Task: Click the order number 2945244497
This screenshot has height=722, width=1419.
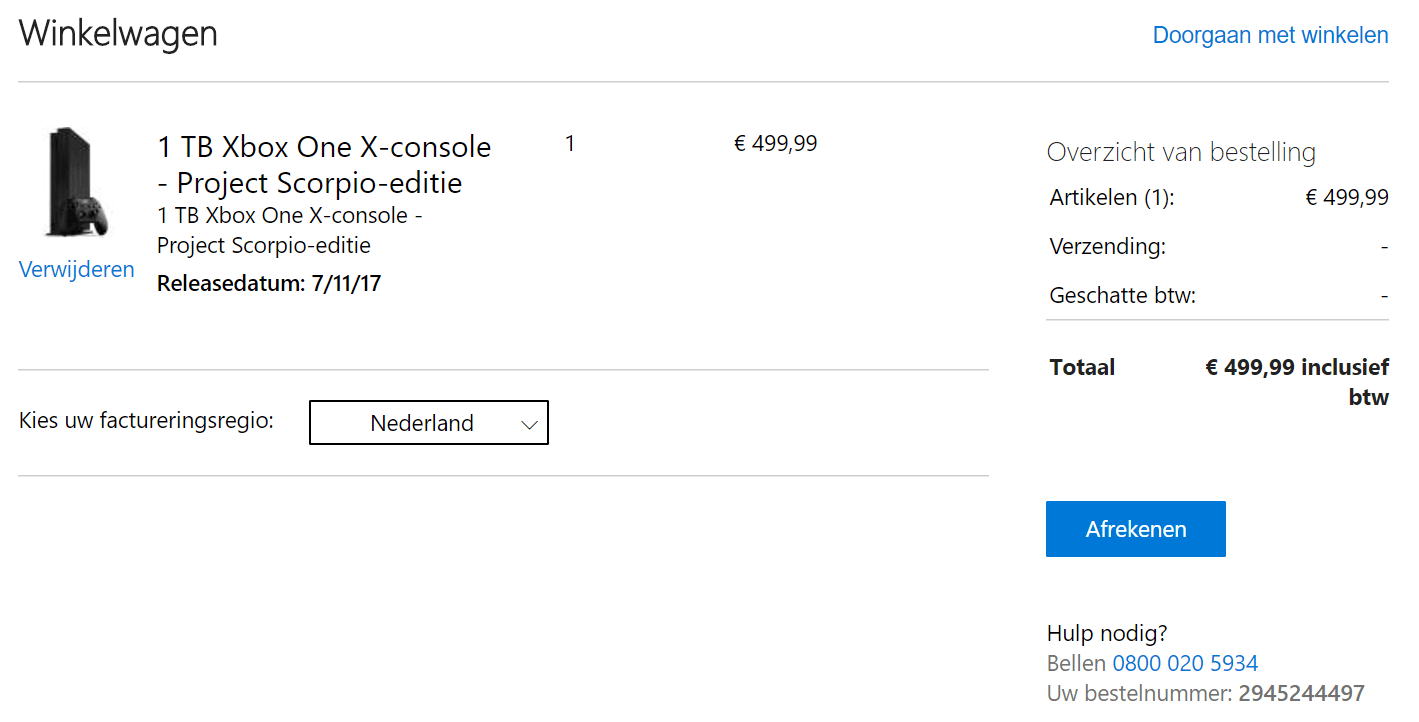Action: tap(1301, 694)
